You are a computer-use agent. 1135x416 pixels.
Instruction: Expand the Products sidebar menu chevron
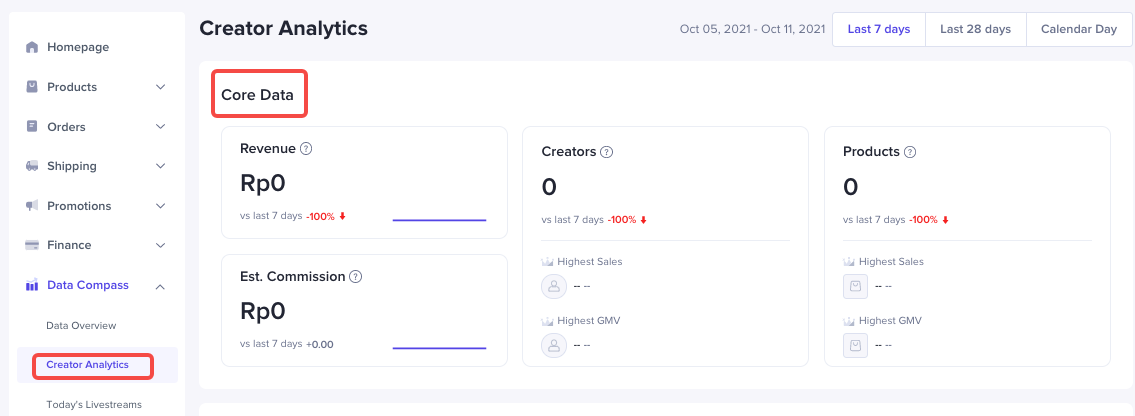coord(161,87)
